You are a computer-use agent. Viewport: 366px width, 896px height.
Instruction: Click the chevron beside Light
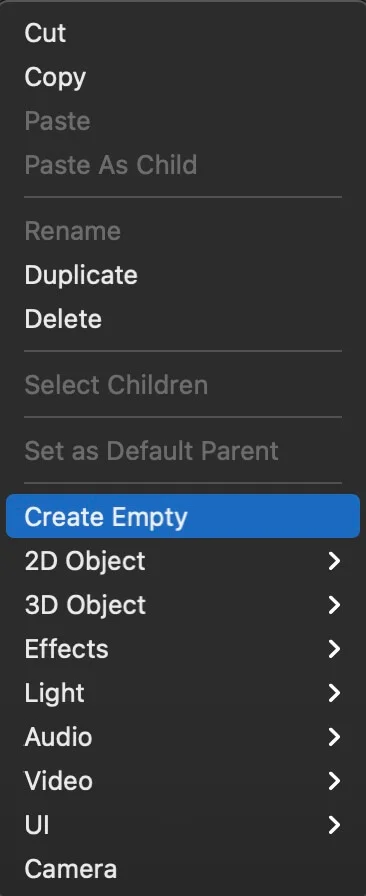[x=334, y=693]
